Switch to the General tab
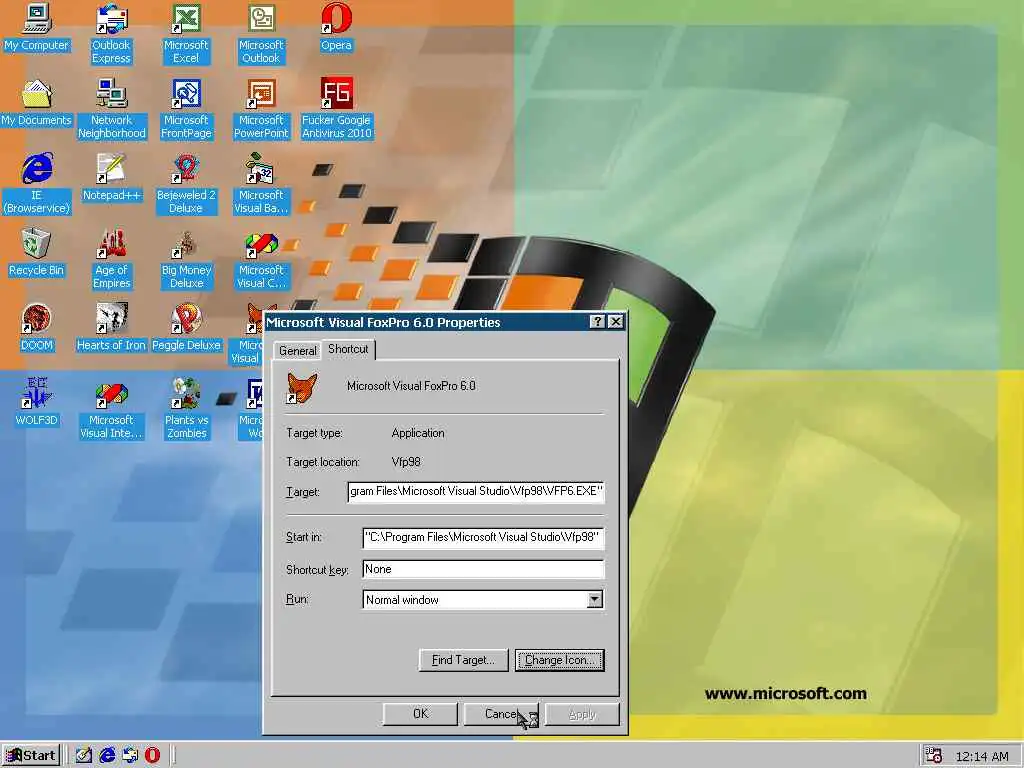This screenshot has width=1024, height=768. pos(297,351)
